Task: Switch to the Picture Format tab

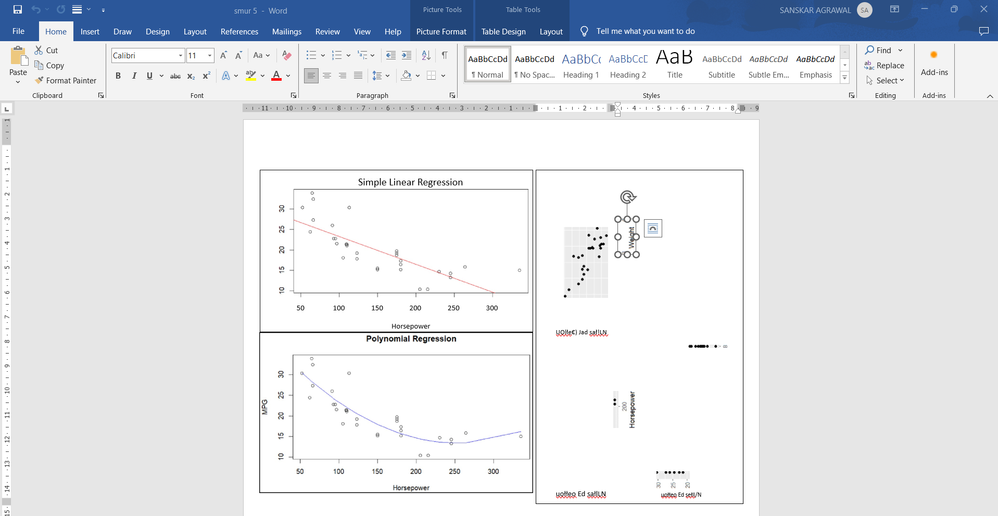Action: [441, 31]
